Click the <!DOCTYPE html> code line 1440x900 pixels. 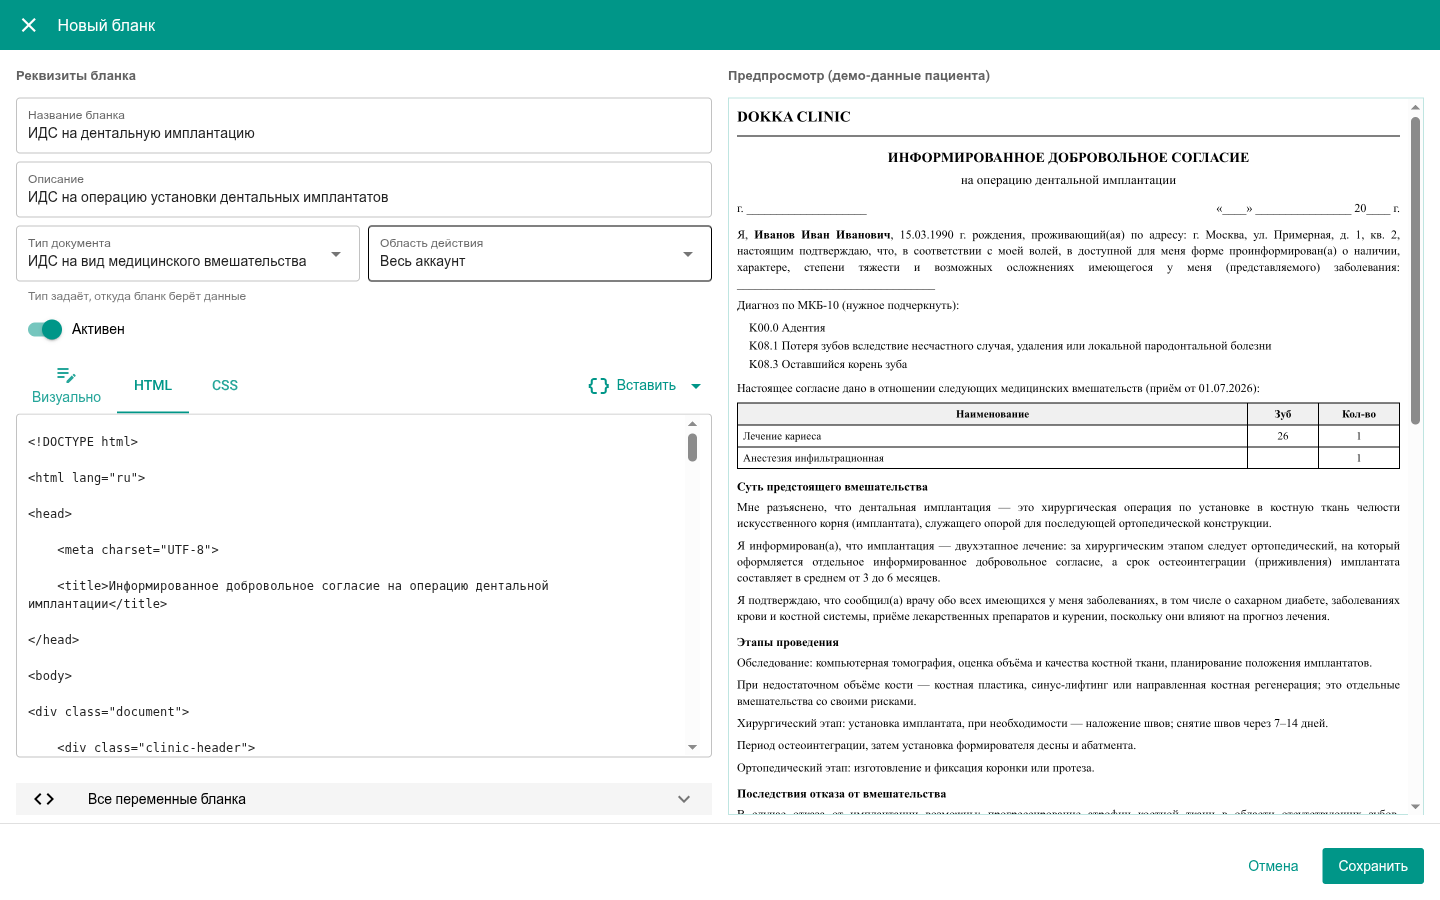(x=83, y=442)
